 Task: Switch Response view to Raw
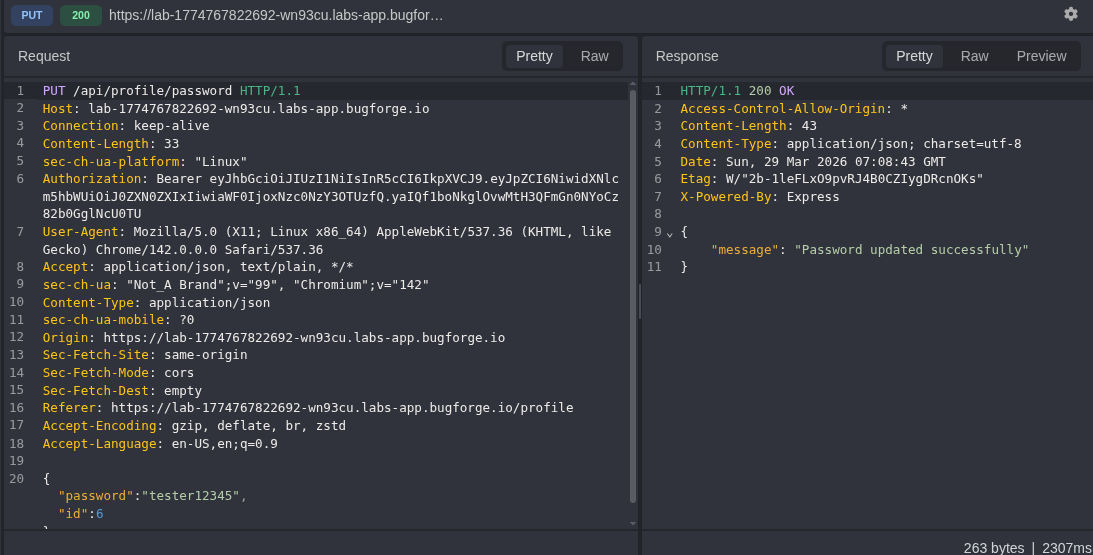(x=974, y=56)
